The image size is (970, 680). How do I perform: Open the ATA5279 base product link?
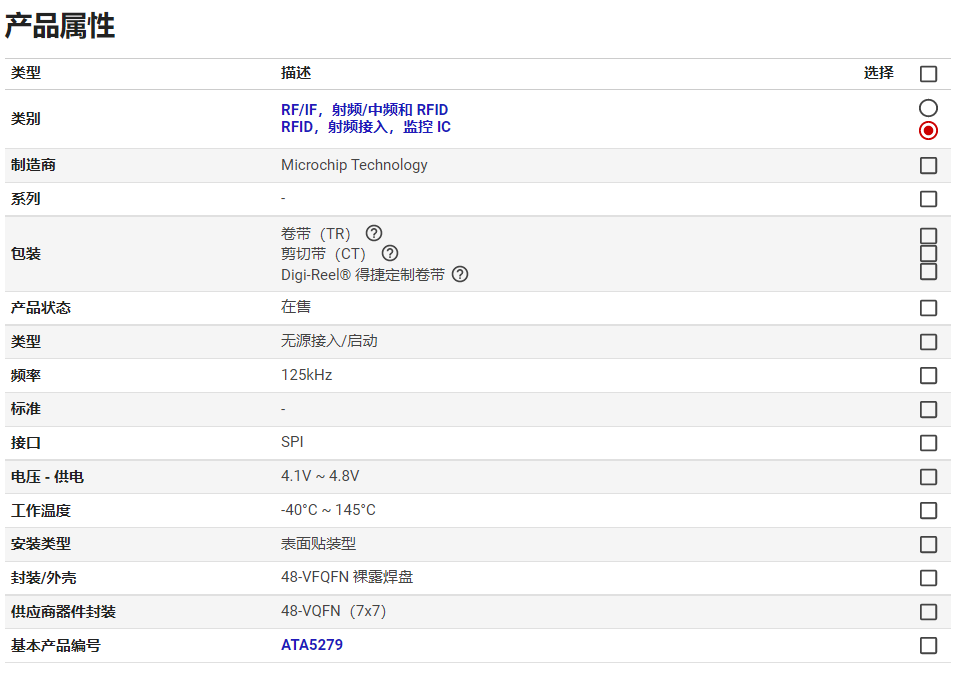tap(312, 645)
